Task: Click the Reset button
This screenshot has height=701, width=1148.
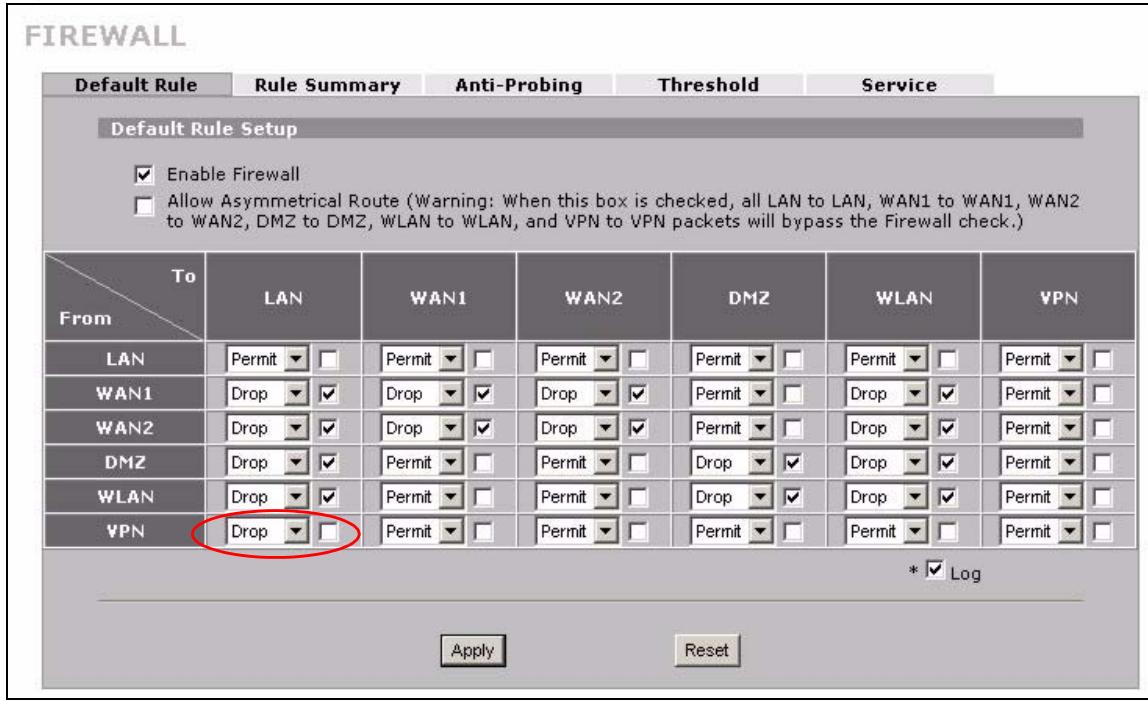Action: (x=707, y=650)
